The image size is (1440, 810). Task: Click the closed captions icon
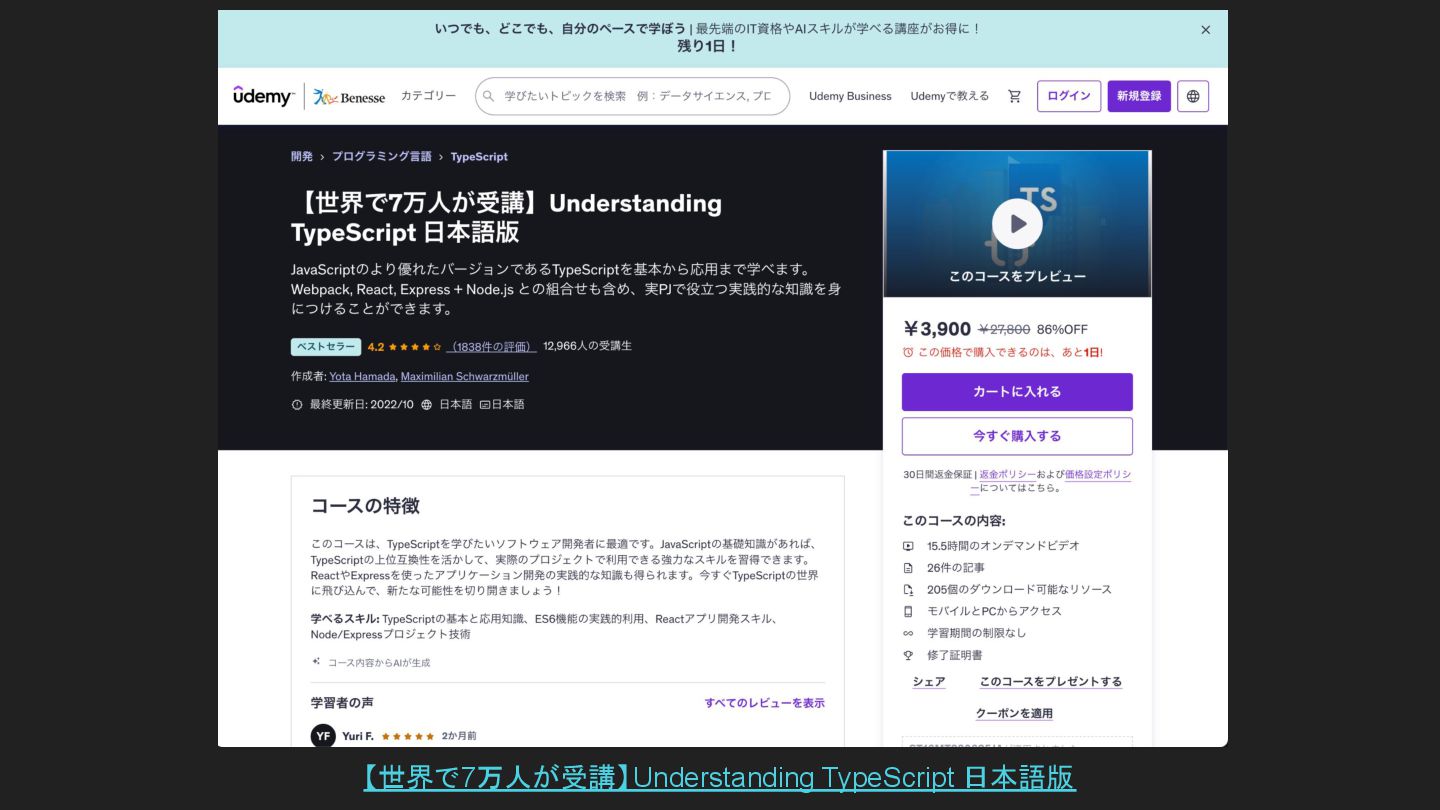(485, 405)
